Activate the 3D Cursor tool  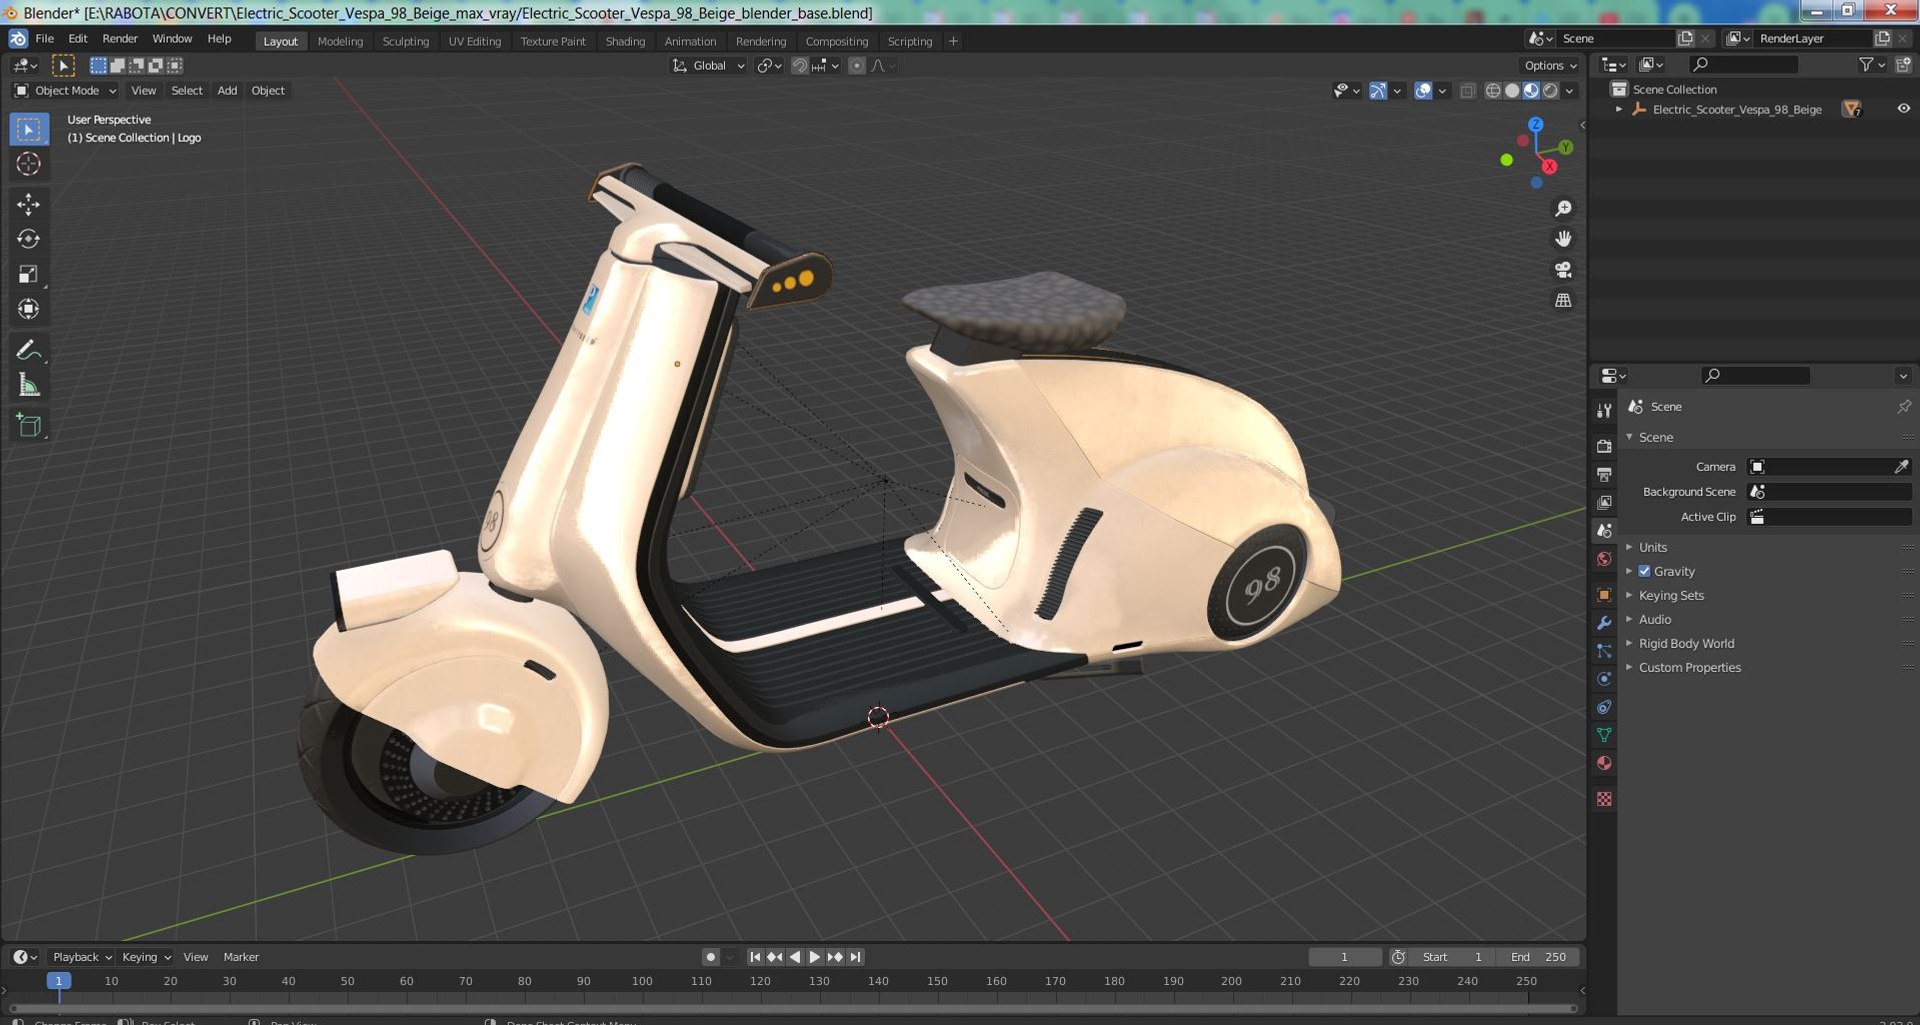click(x=28, y=164)
